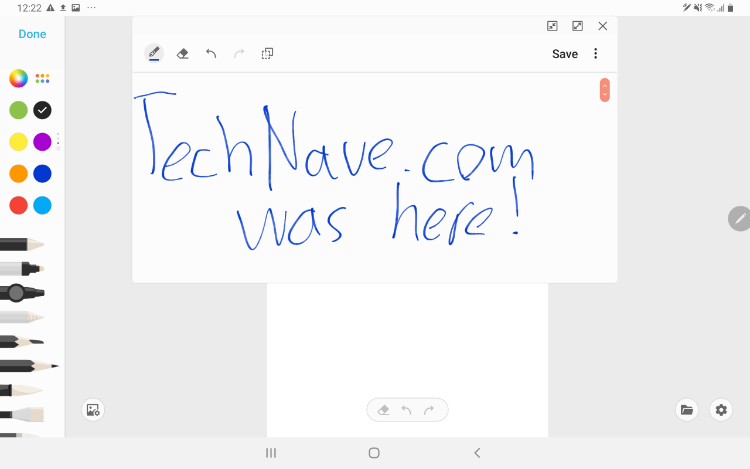Viewport: 750px width, 469px height.
Task: Save the handwritten note
Action: tap(565, 54)
